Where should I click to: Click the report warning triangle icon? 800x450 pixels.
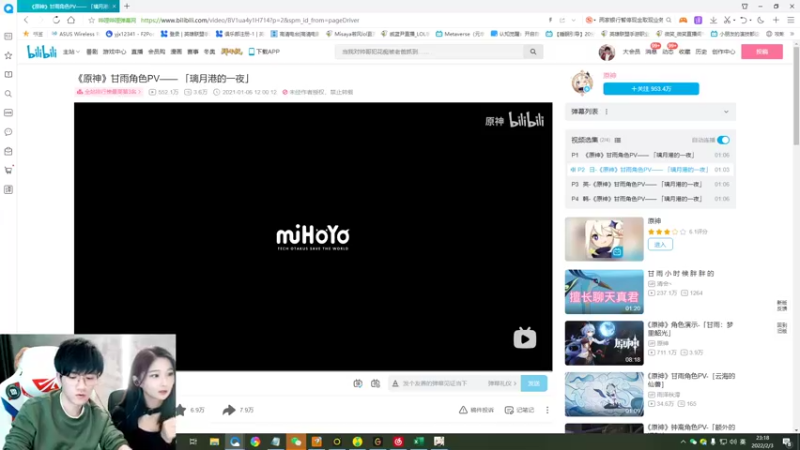(x=463, y=410)
